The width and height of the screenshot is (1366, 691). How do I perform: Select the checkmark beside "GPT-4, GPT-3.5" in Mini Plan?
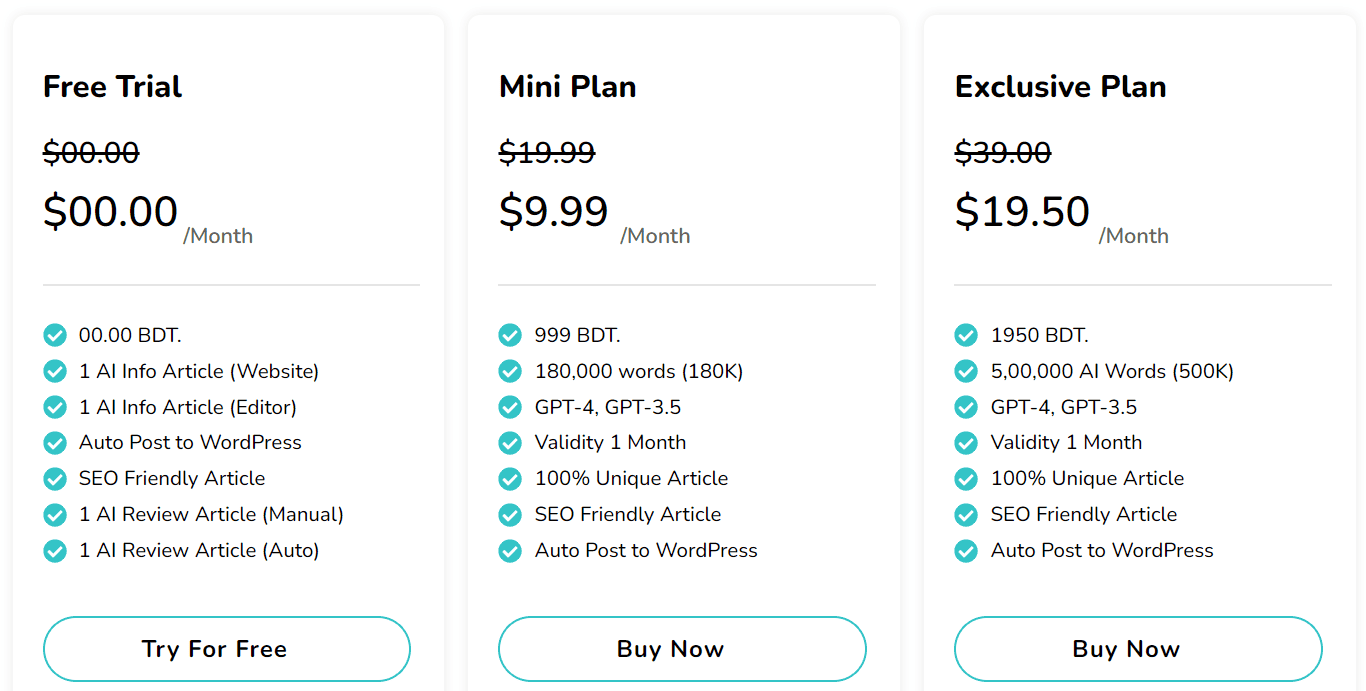tap(510, 407)
